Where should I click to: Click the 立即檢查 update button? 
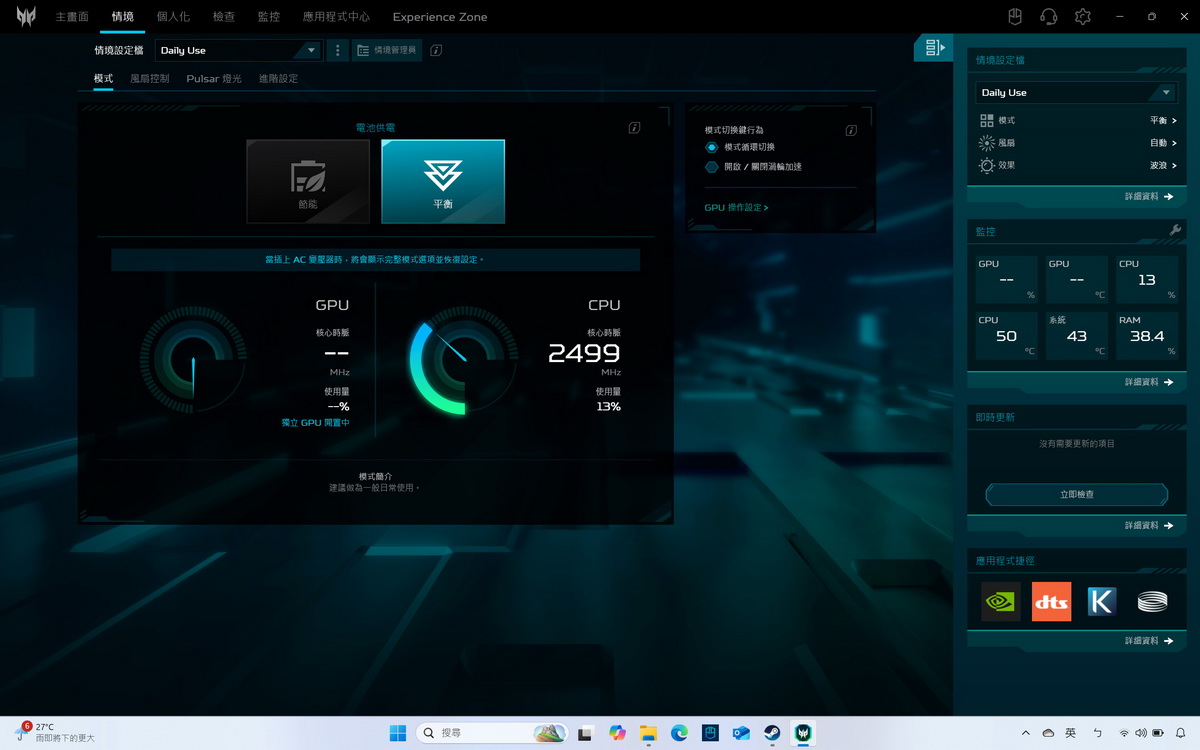(1076, 494)
